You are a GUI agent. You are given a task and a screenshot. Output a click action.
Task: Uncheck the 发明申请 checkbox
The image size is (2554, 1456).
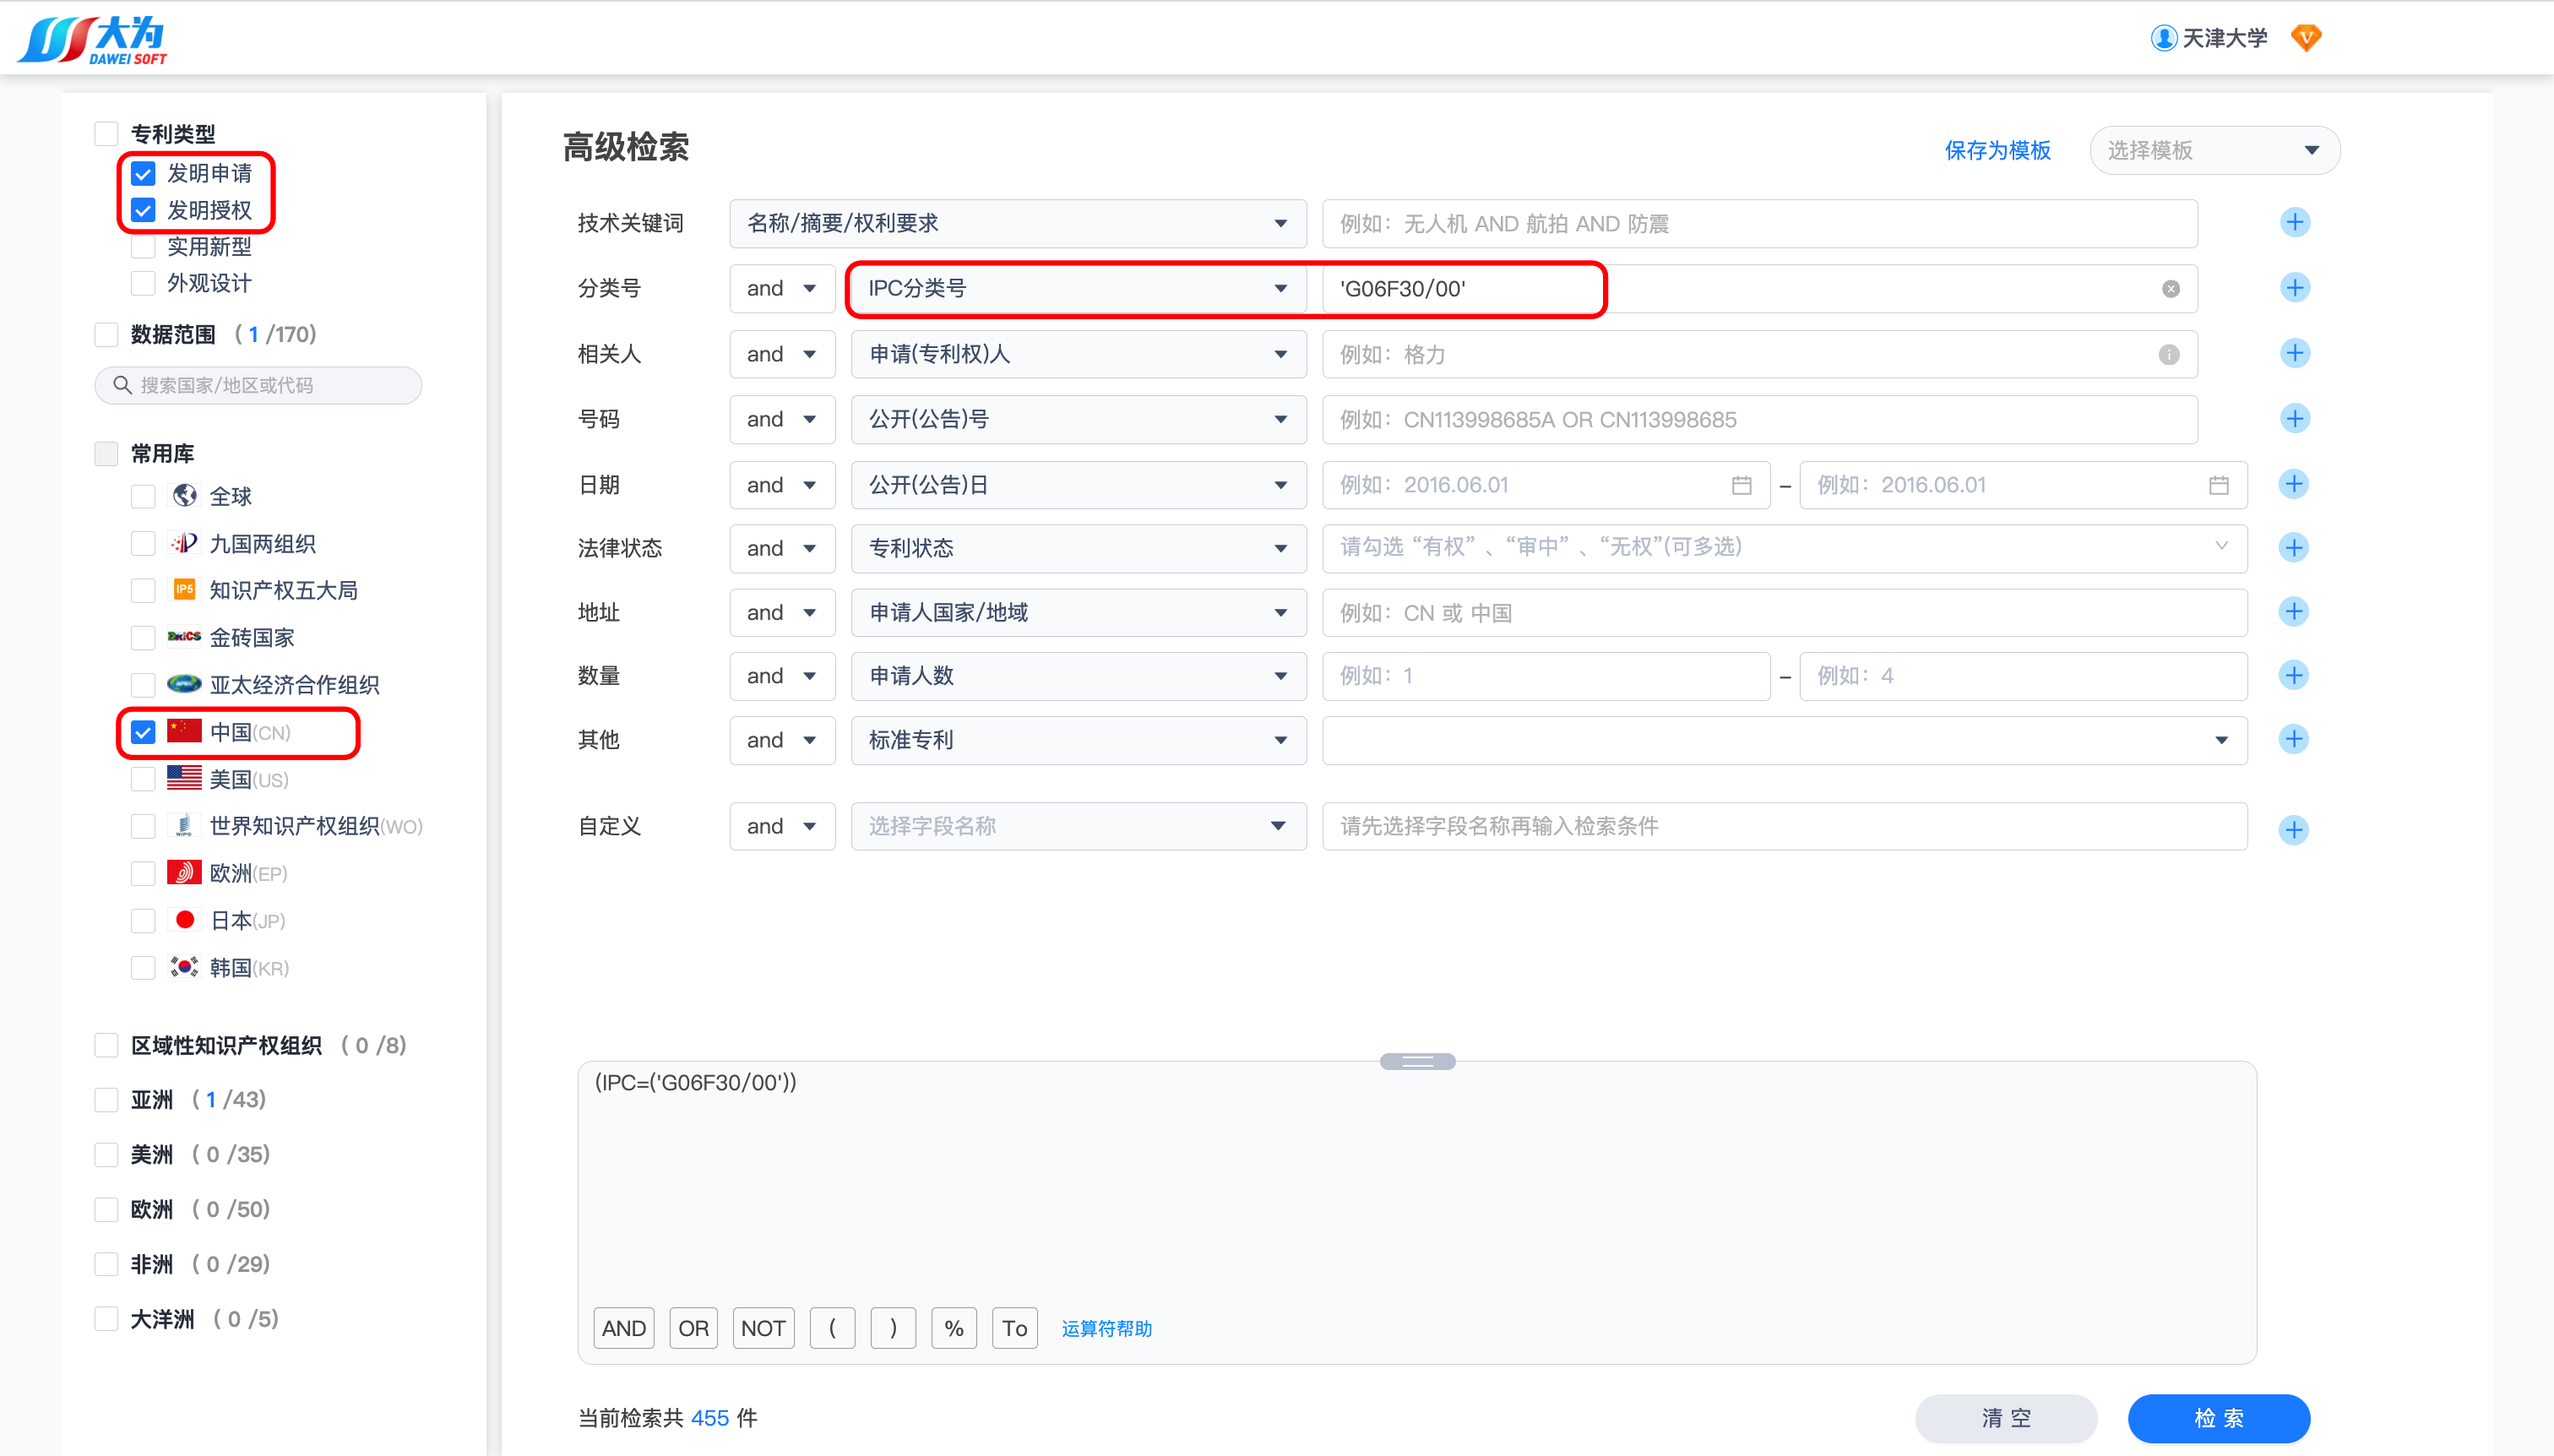click(x=143, y=174)
